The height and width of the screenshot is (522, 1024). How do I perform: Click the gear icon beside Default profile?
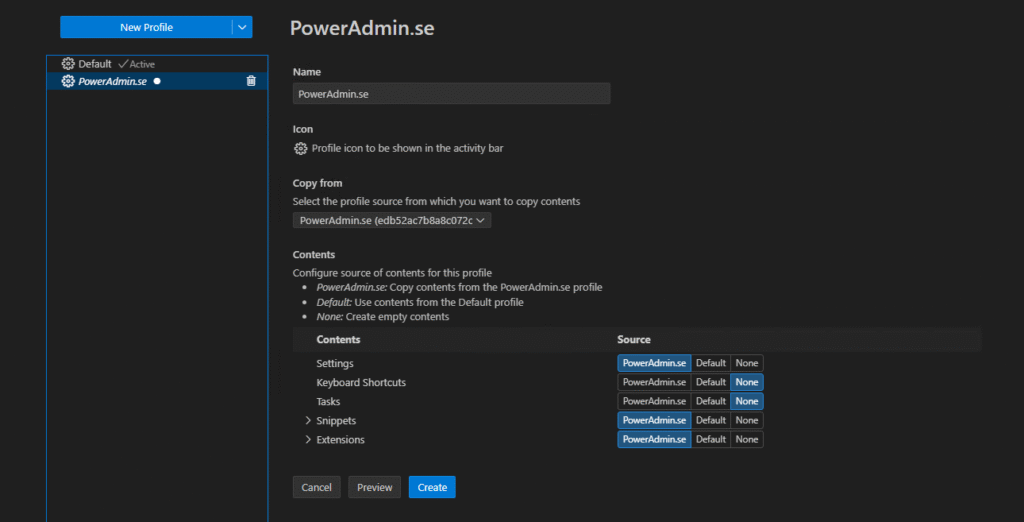pos(68,64)
